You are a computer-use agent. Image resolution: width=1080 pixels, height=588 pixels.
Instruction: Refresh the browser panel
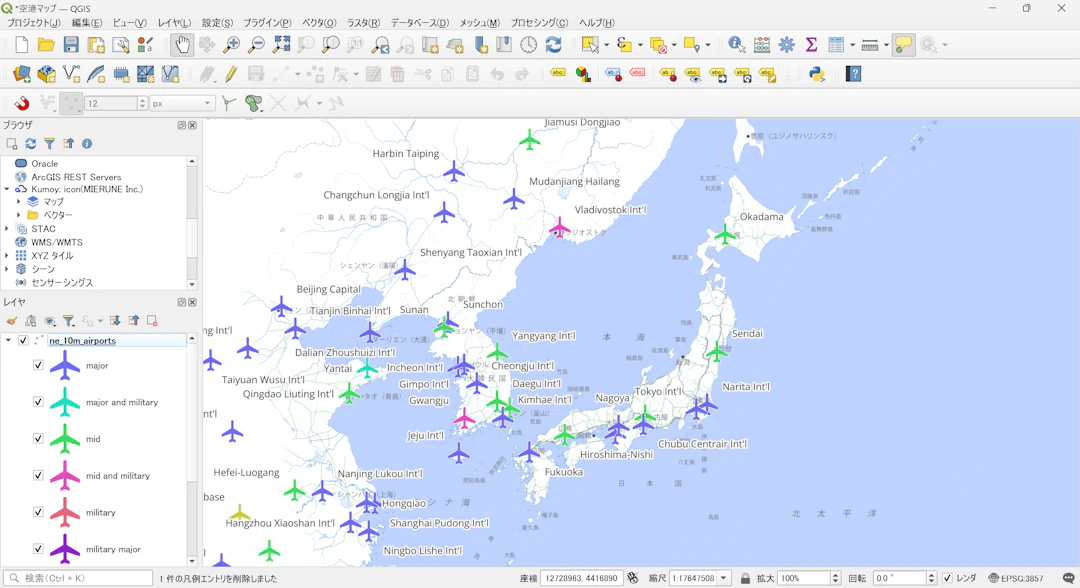(31, 144)
